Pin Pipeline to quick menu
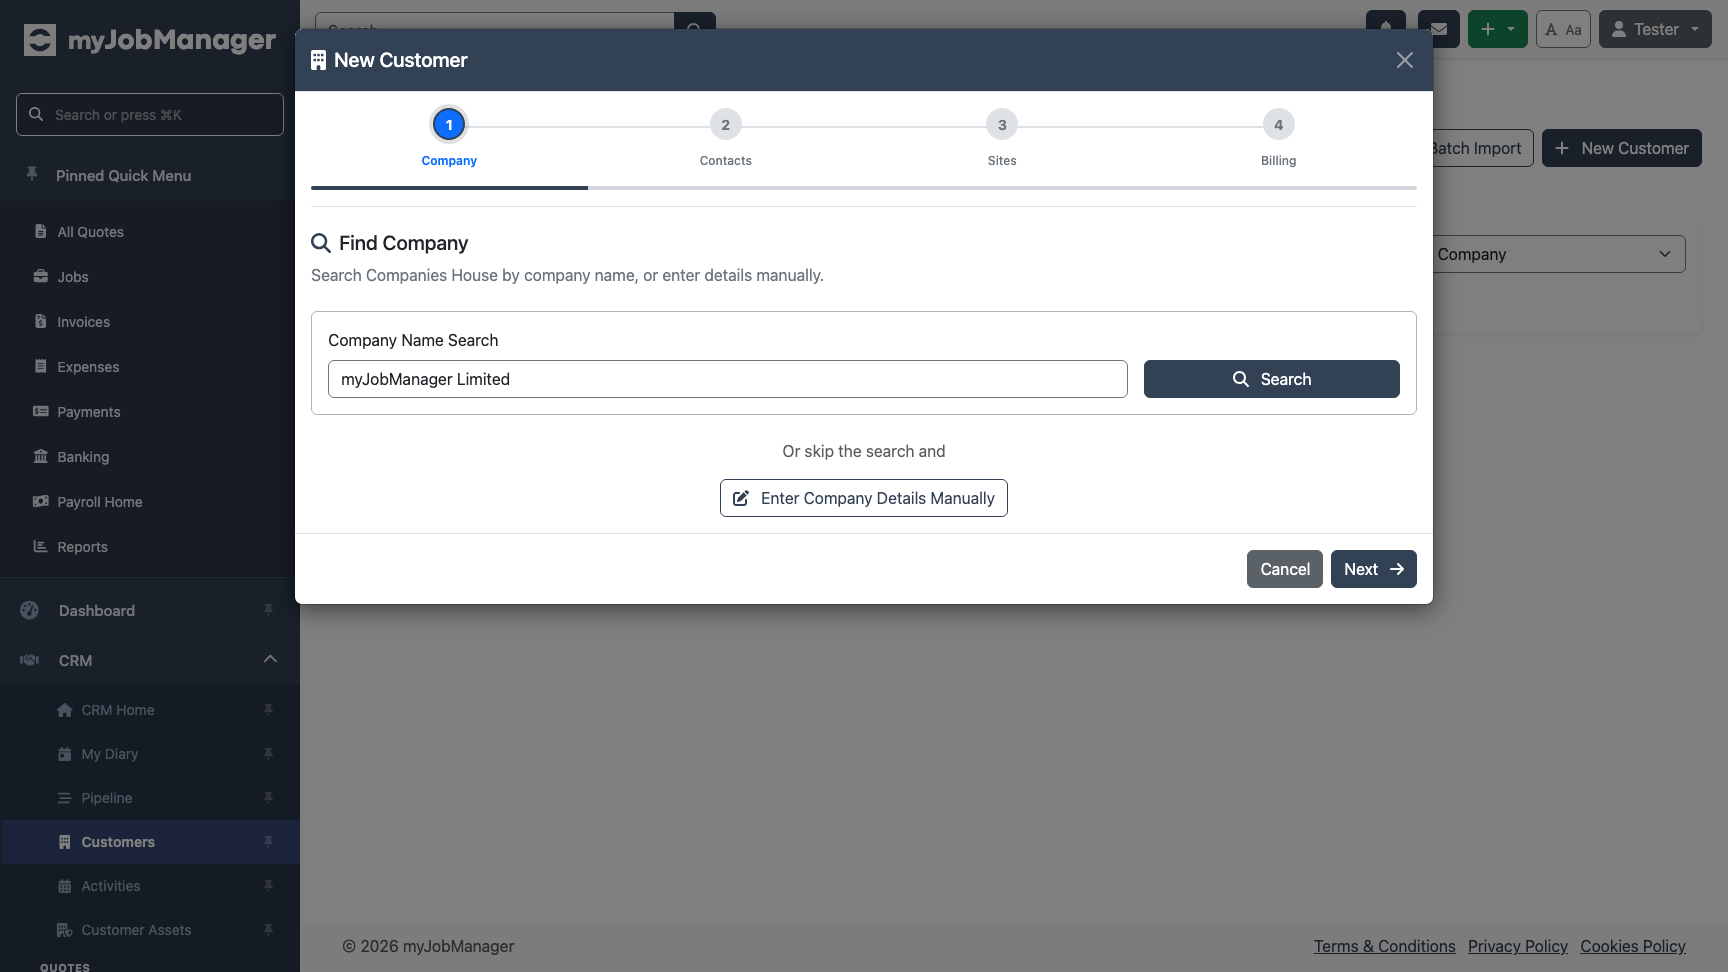This screenshot has height=972, width=1728. (x=268, y=798)
